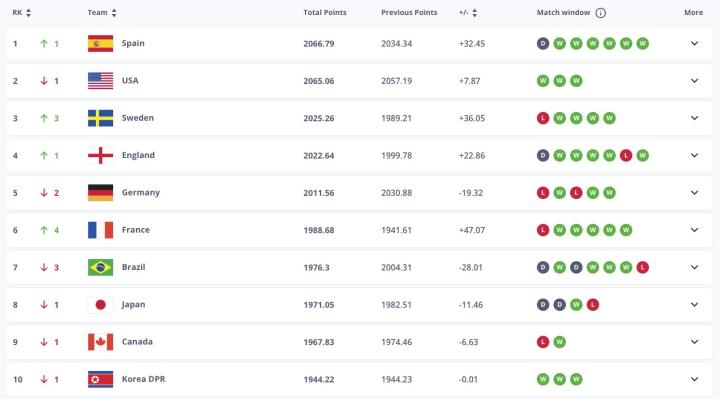Click the Canada flag icon
This screenshot has height=399, width=720.
[x=100, y=342]
